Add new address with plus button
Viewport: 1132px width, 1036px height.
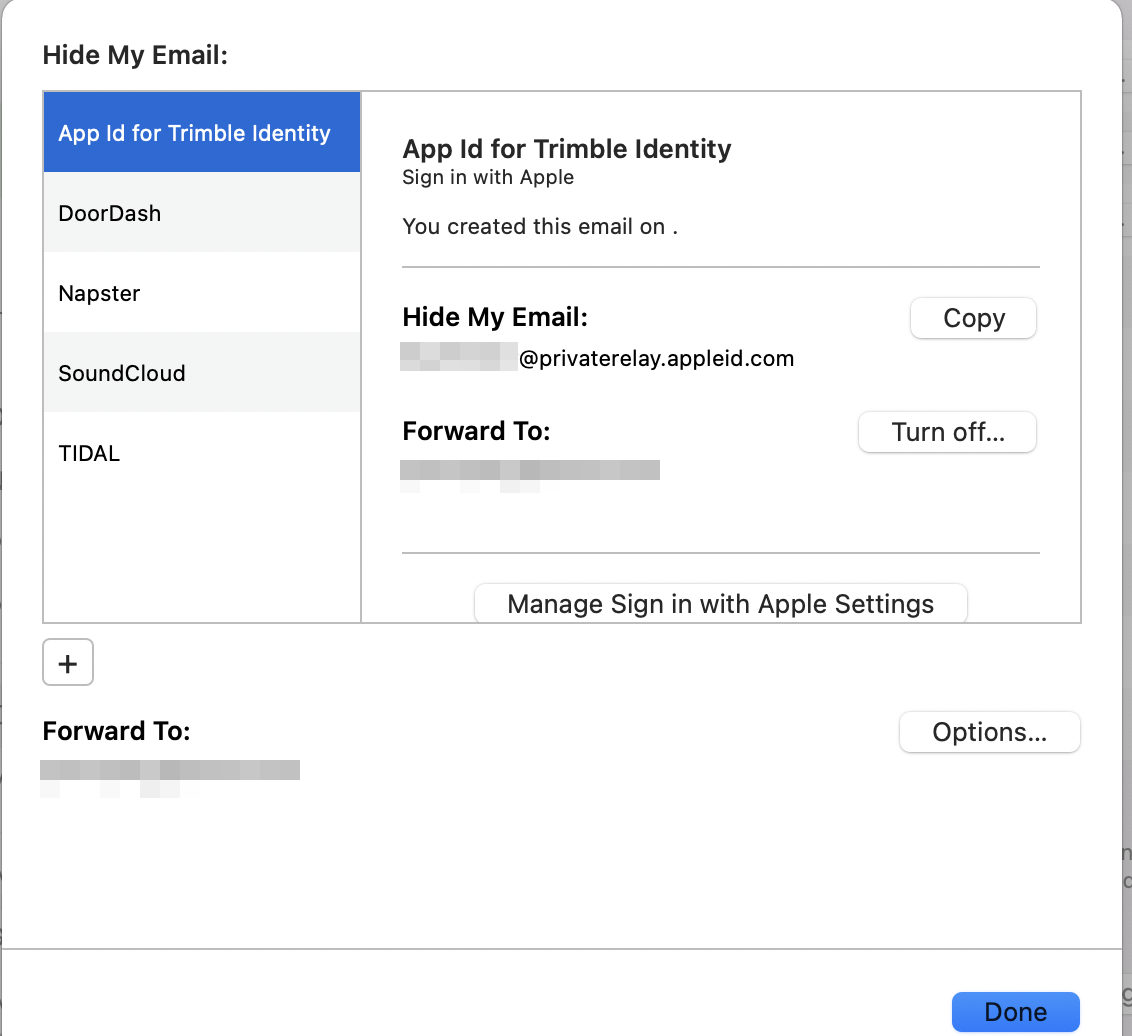click(68, 663)
